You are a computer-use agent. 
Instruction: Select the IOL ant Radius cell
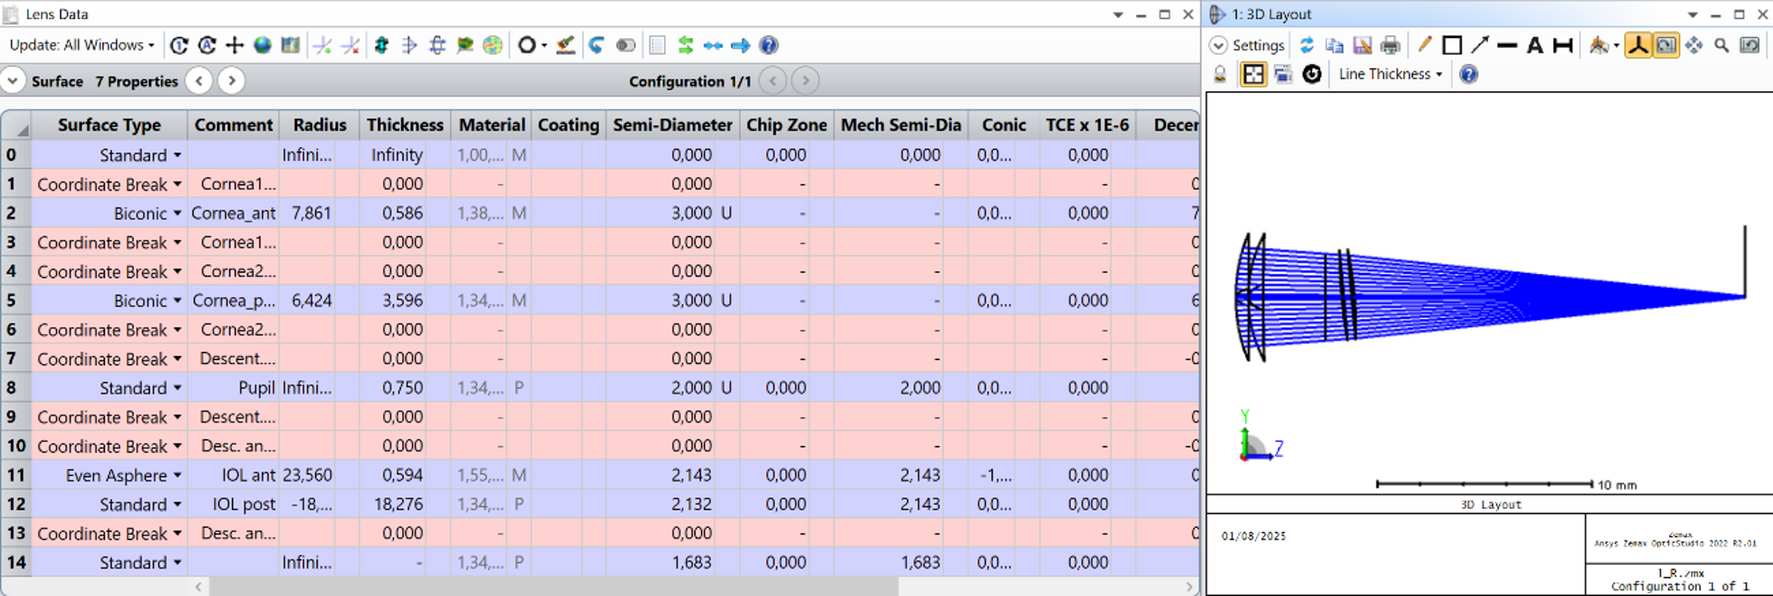point(319,475)
